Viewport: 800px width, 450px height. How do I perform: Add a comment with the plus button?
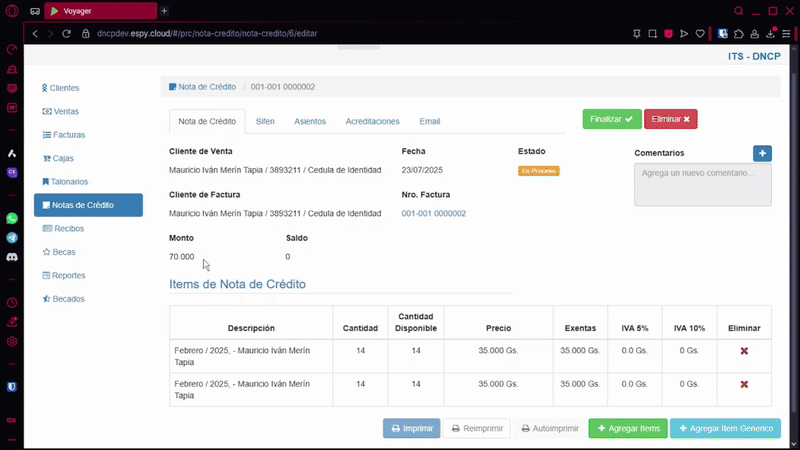tap(762, 153)
